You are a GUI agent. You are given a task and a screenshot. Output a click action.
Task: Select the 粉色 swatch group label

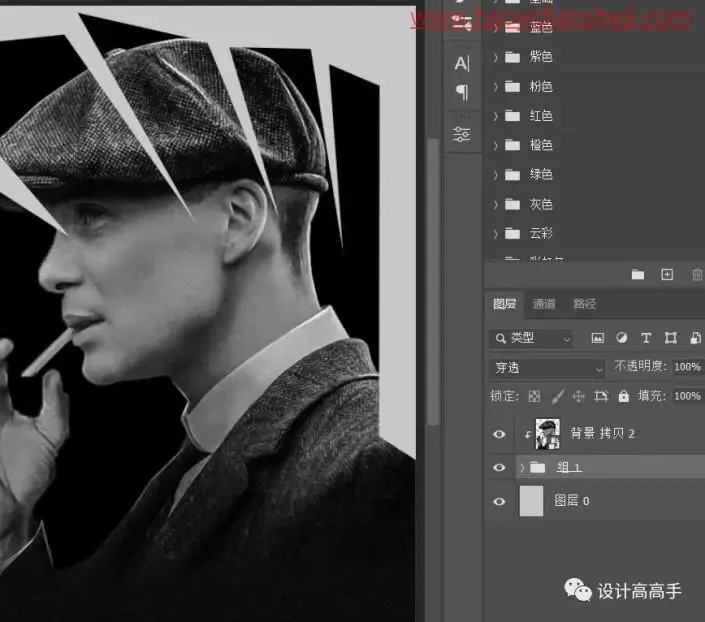(x=541, y=86)
